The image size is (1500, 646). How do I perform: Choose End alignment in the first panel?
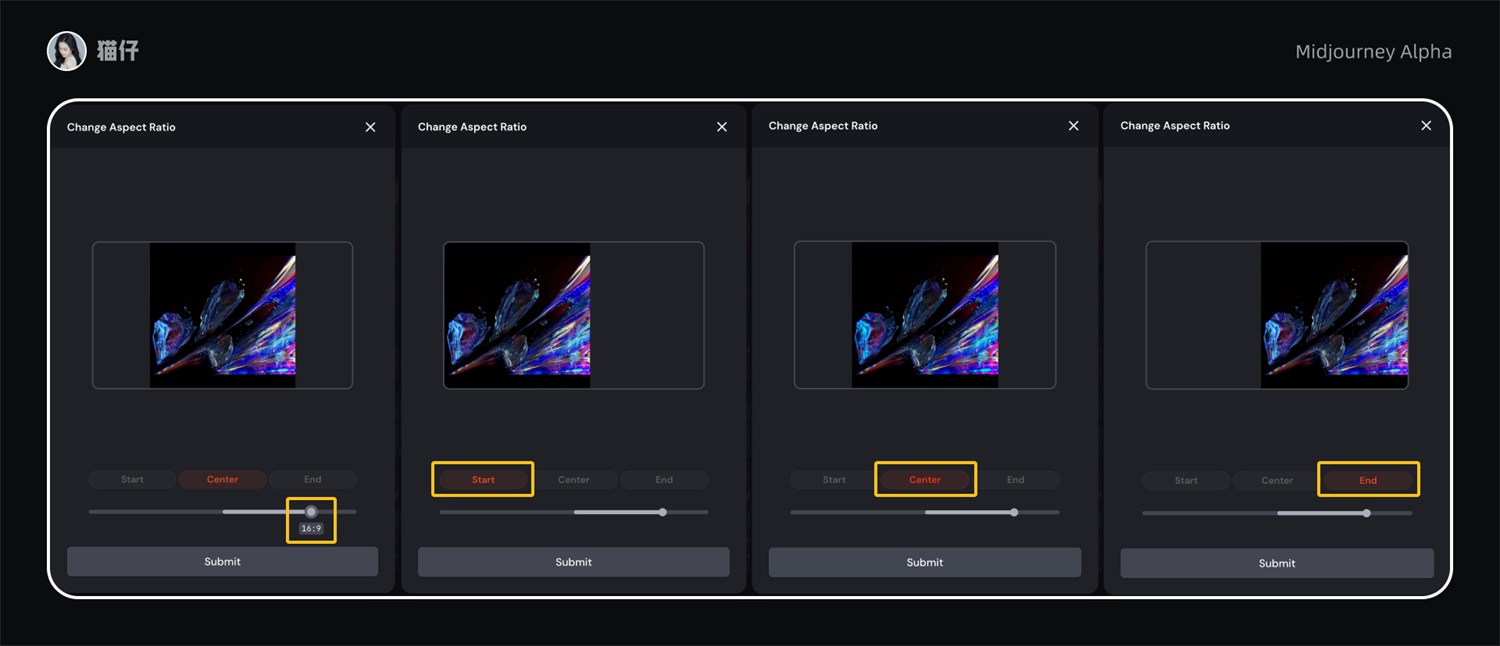(313, 480)
